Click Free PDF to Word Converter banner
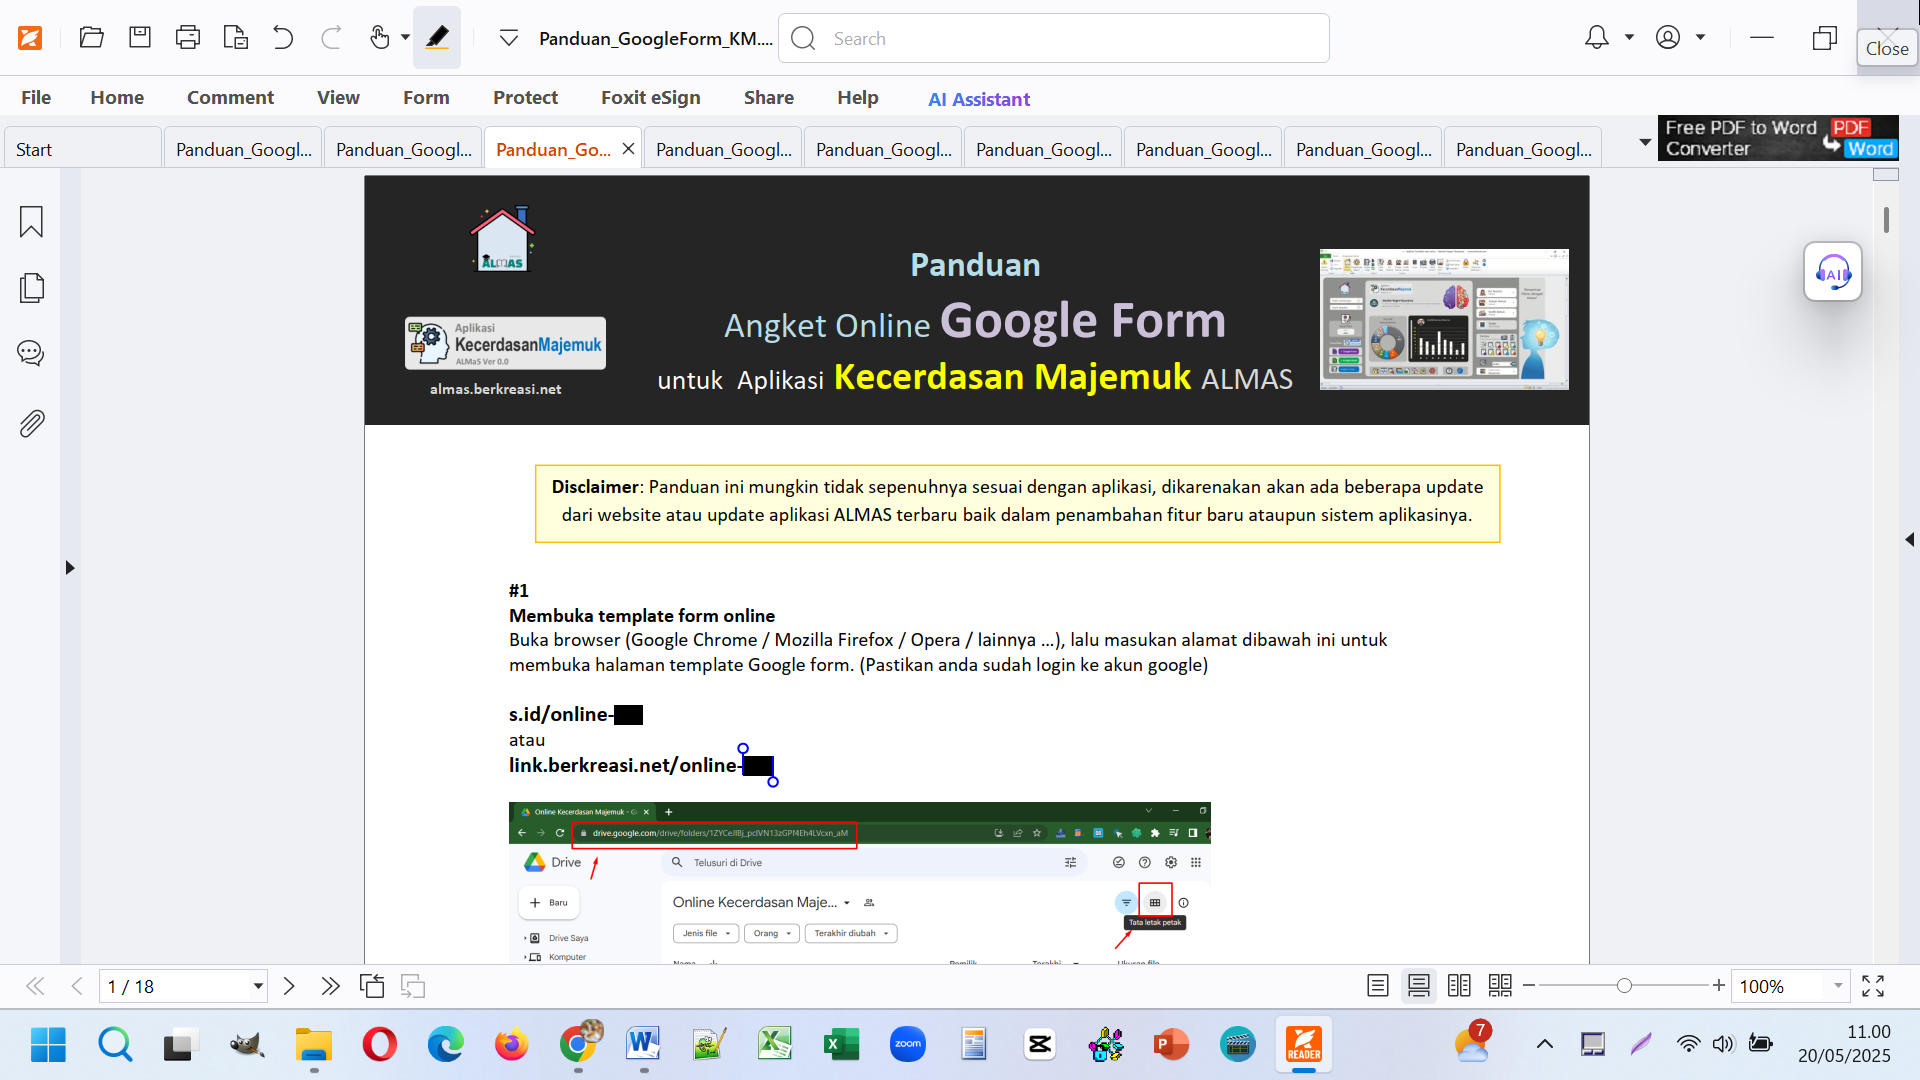Screen dimensions: 1920x1080 coord(1778,138)
